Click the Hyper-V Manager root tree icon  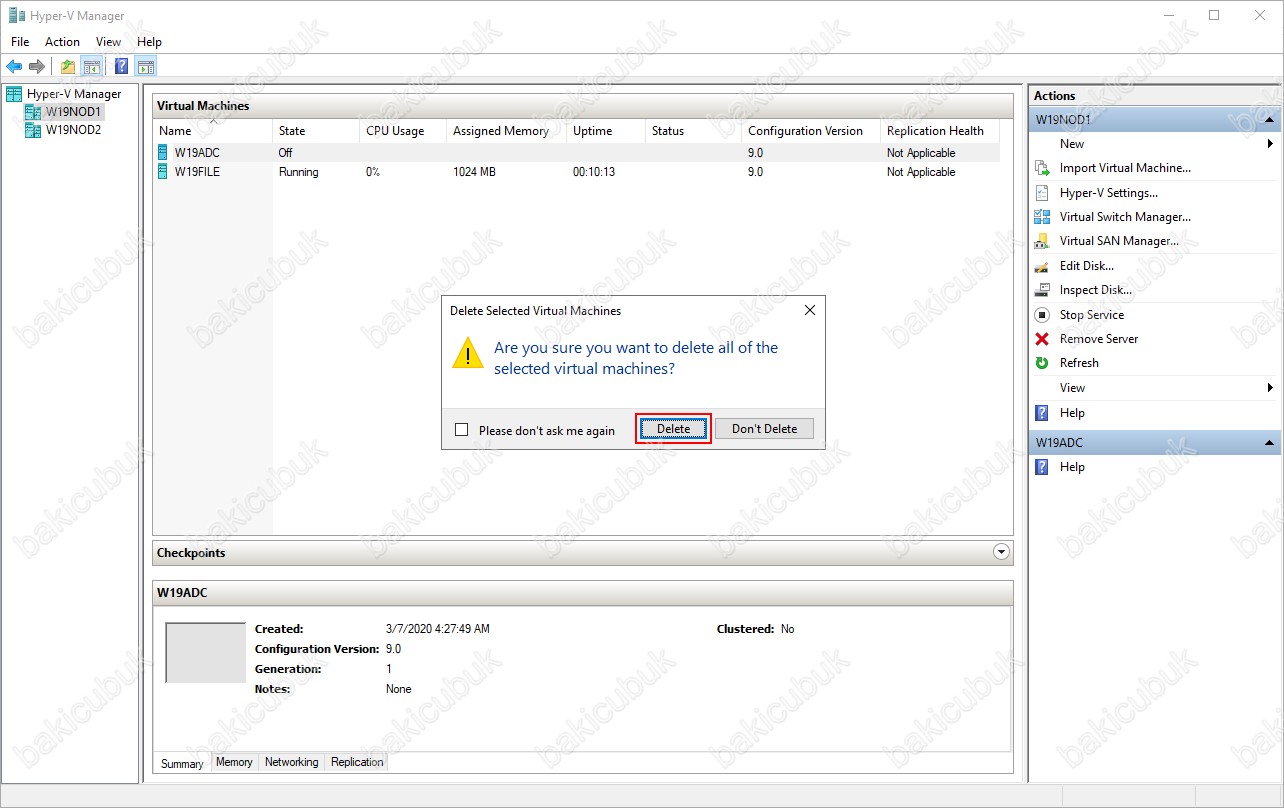click(x=14, y=94)
